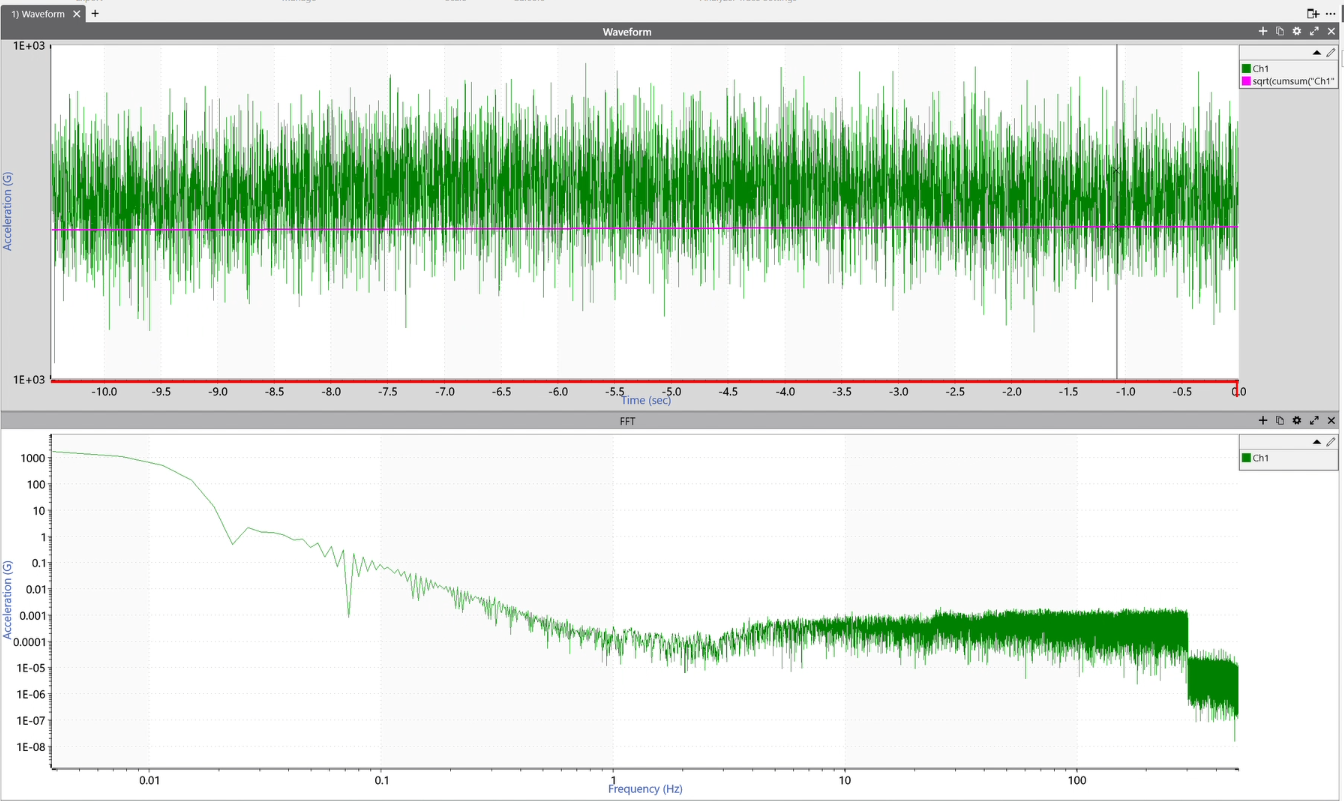The image size is (1344, 801).
Task: Click the Time (sec) axis label
Action: pyautogui.click(x=646, y=401)
